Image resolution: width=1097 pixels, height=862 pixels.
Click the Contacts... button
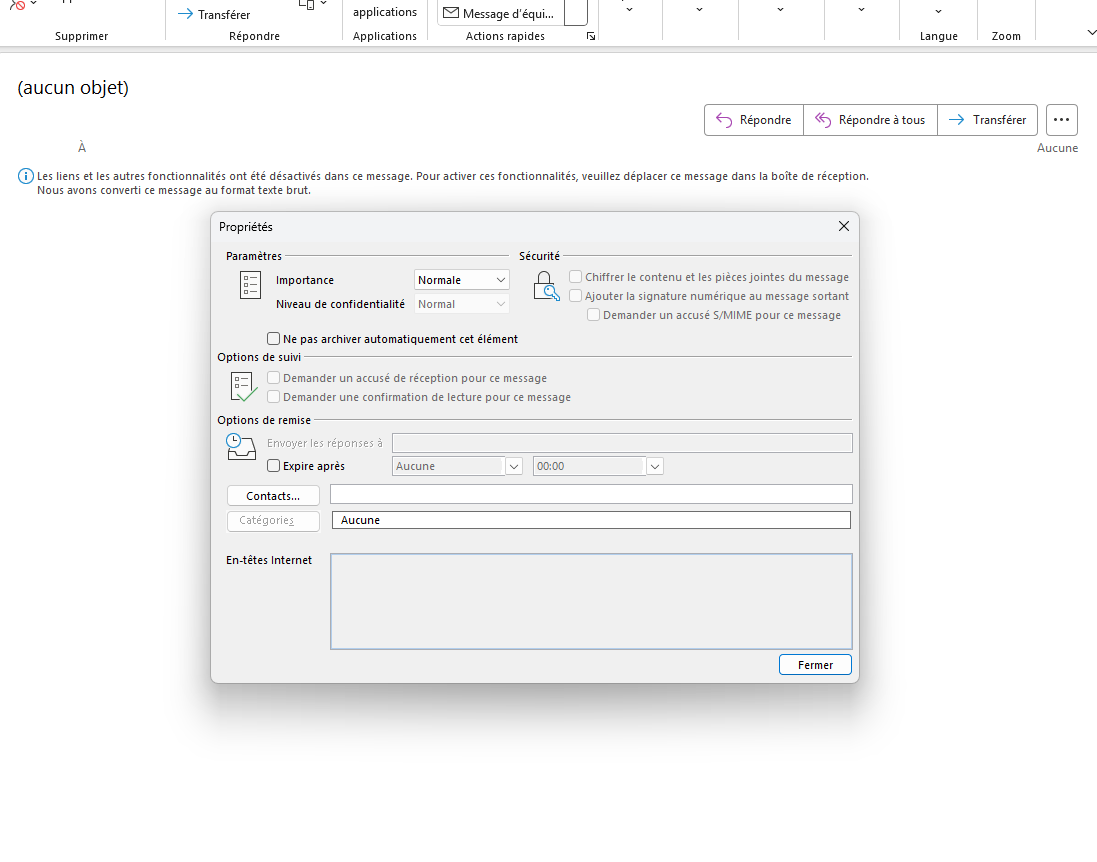pyautogui.click(x=273, y=496)
